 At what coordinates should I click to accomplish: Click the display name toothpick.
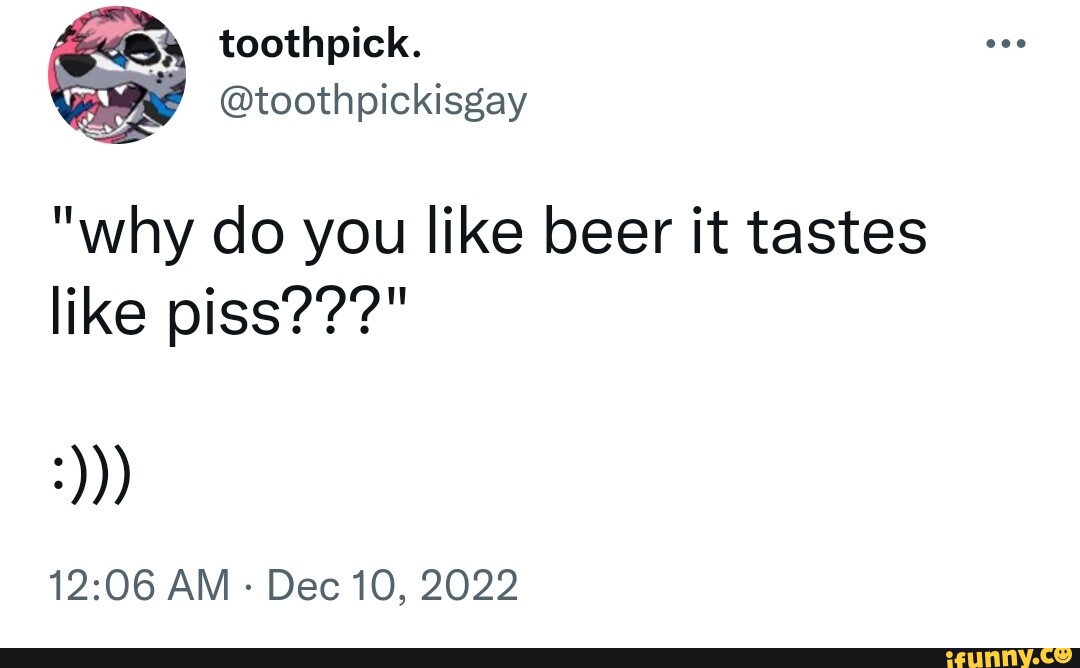tap(322, 42)
